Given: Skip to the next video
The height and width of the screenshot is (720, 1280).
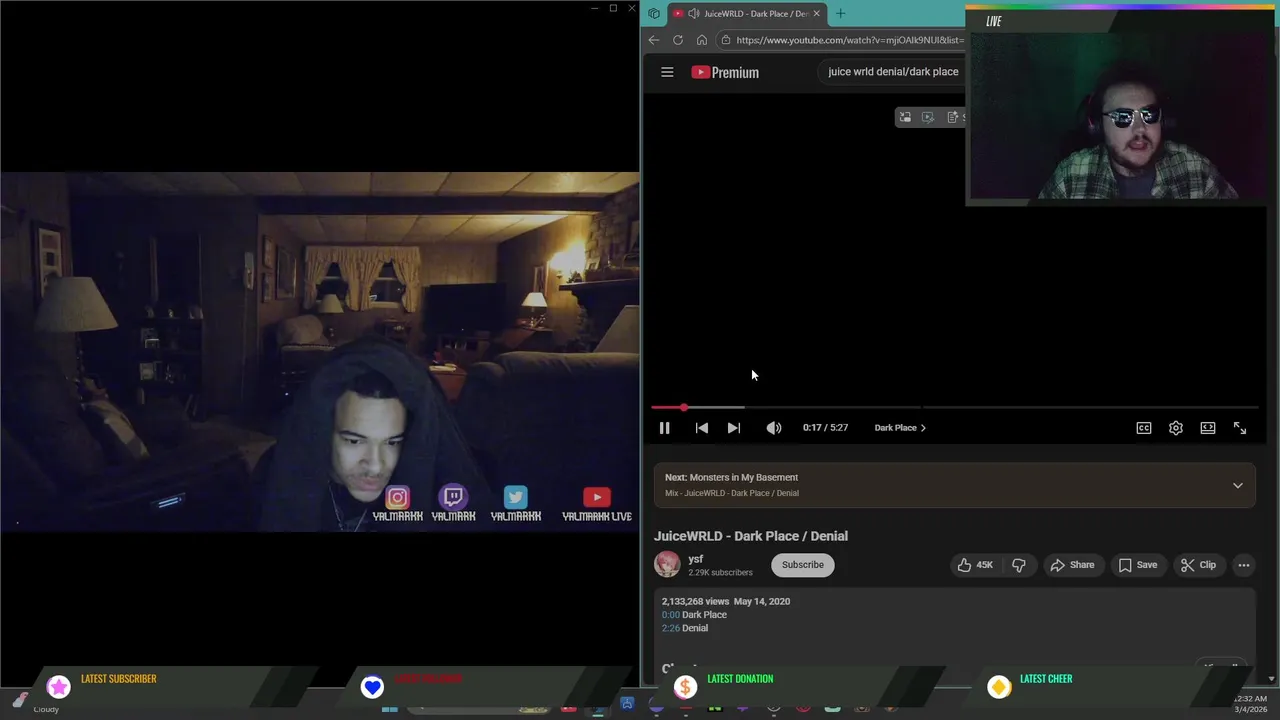Looking at the screenshot, I should click(x=734, y=428).
